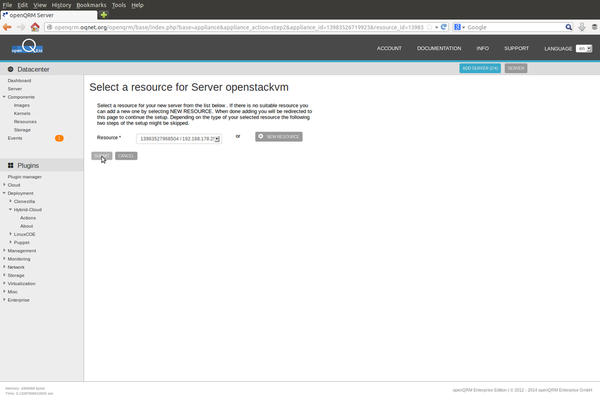Open the Bookmarks menu
600x397 pixels.
[x=91, y=5]
